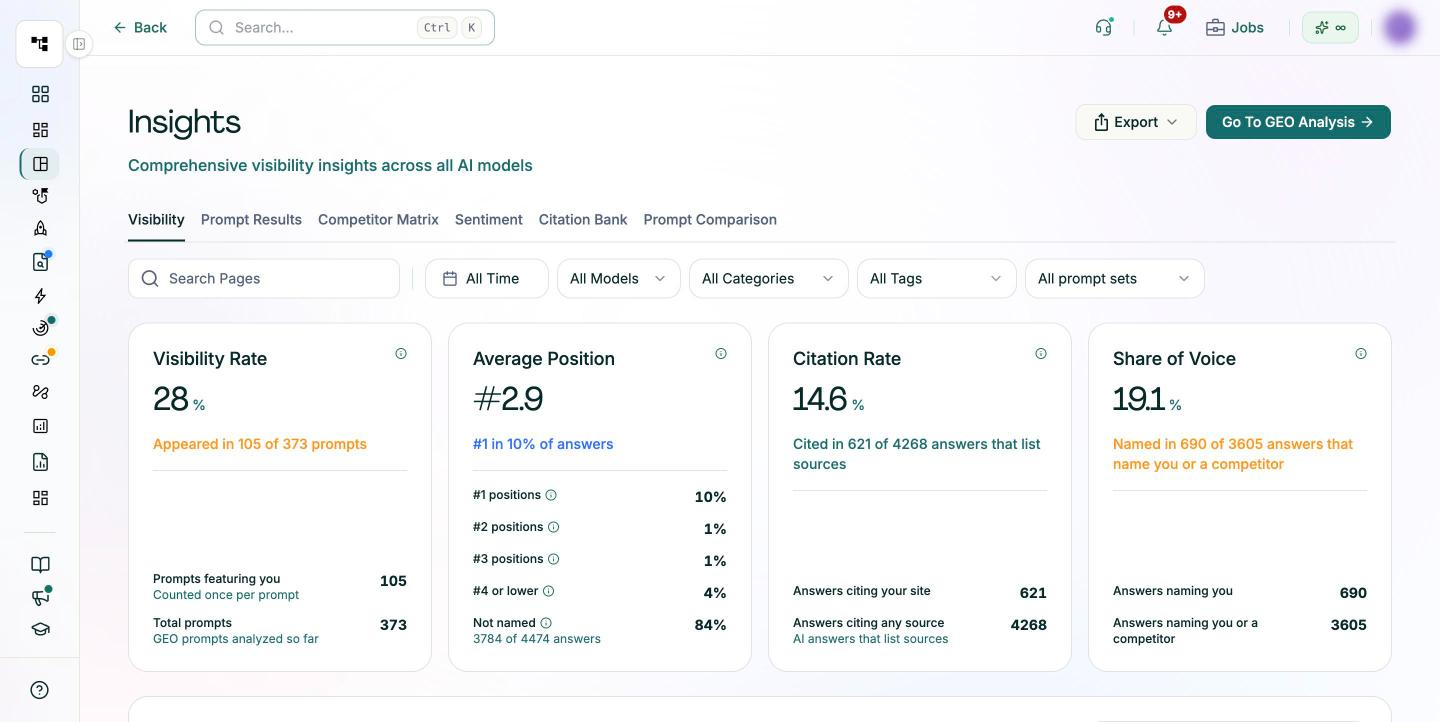1440x722 pixels.
Task: Expand the All Models dropdown
Action: coord(619,278)
